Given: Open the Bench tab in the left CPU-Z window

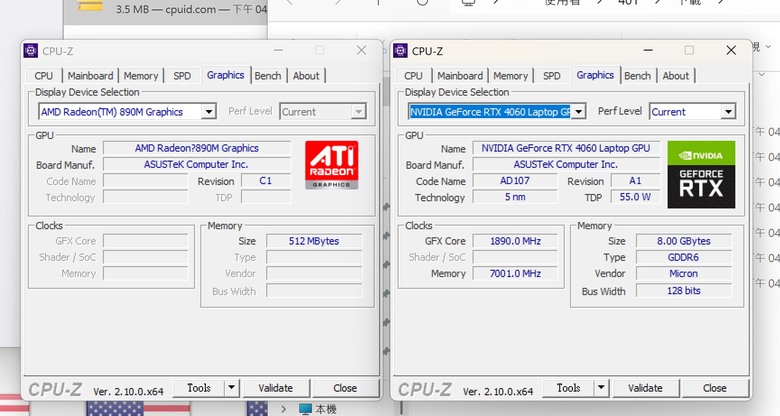Looking at the screenshot, I should [x=268, y=76].
